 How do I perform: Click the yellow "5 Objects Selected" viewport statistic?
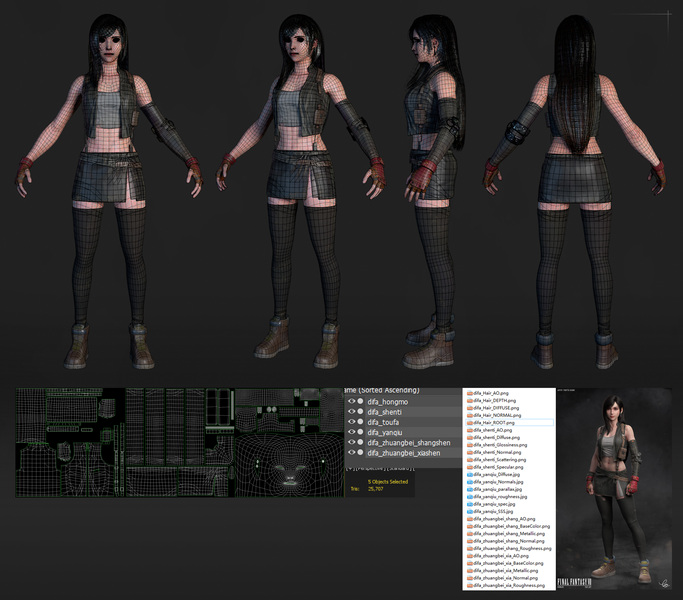388,481
